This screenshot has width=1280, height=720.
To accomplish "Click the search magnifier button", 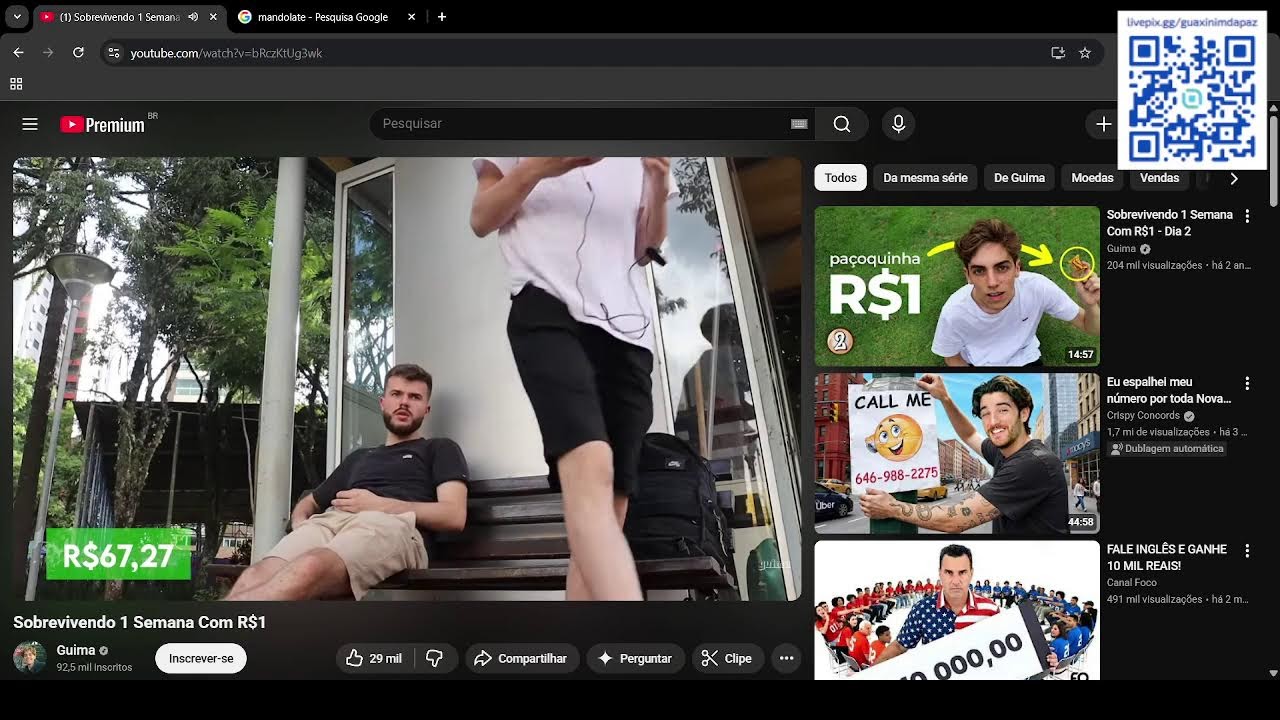I will (842, 124).
